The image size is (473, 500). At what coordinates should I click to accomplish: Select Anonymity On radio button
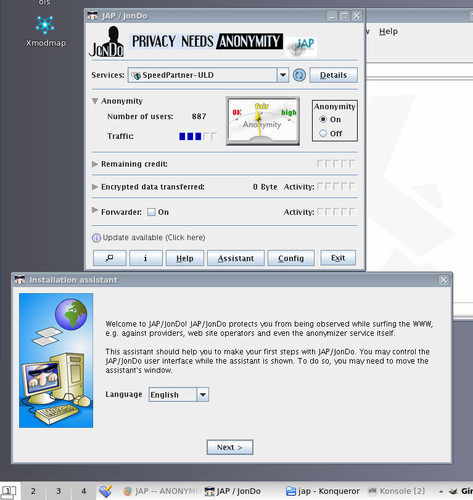tap(323, 119)
